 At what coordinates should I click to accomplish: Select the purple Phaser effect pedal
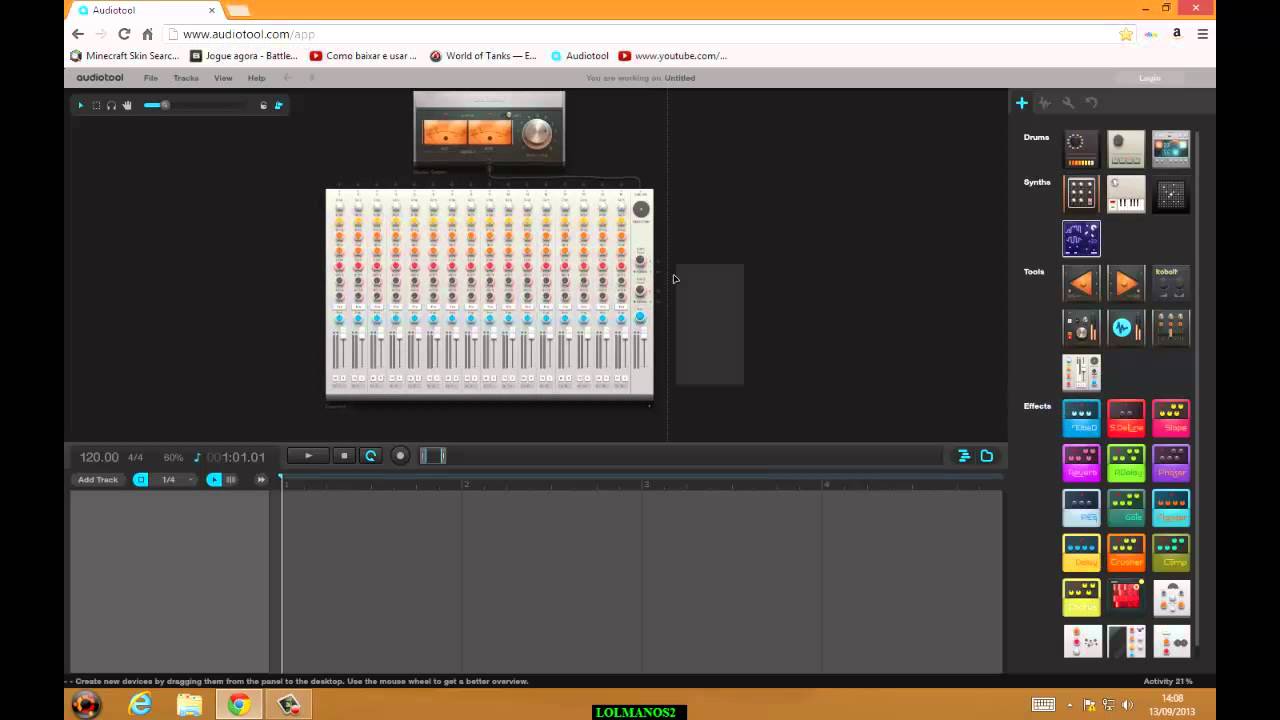tap(1171, 463)
